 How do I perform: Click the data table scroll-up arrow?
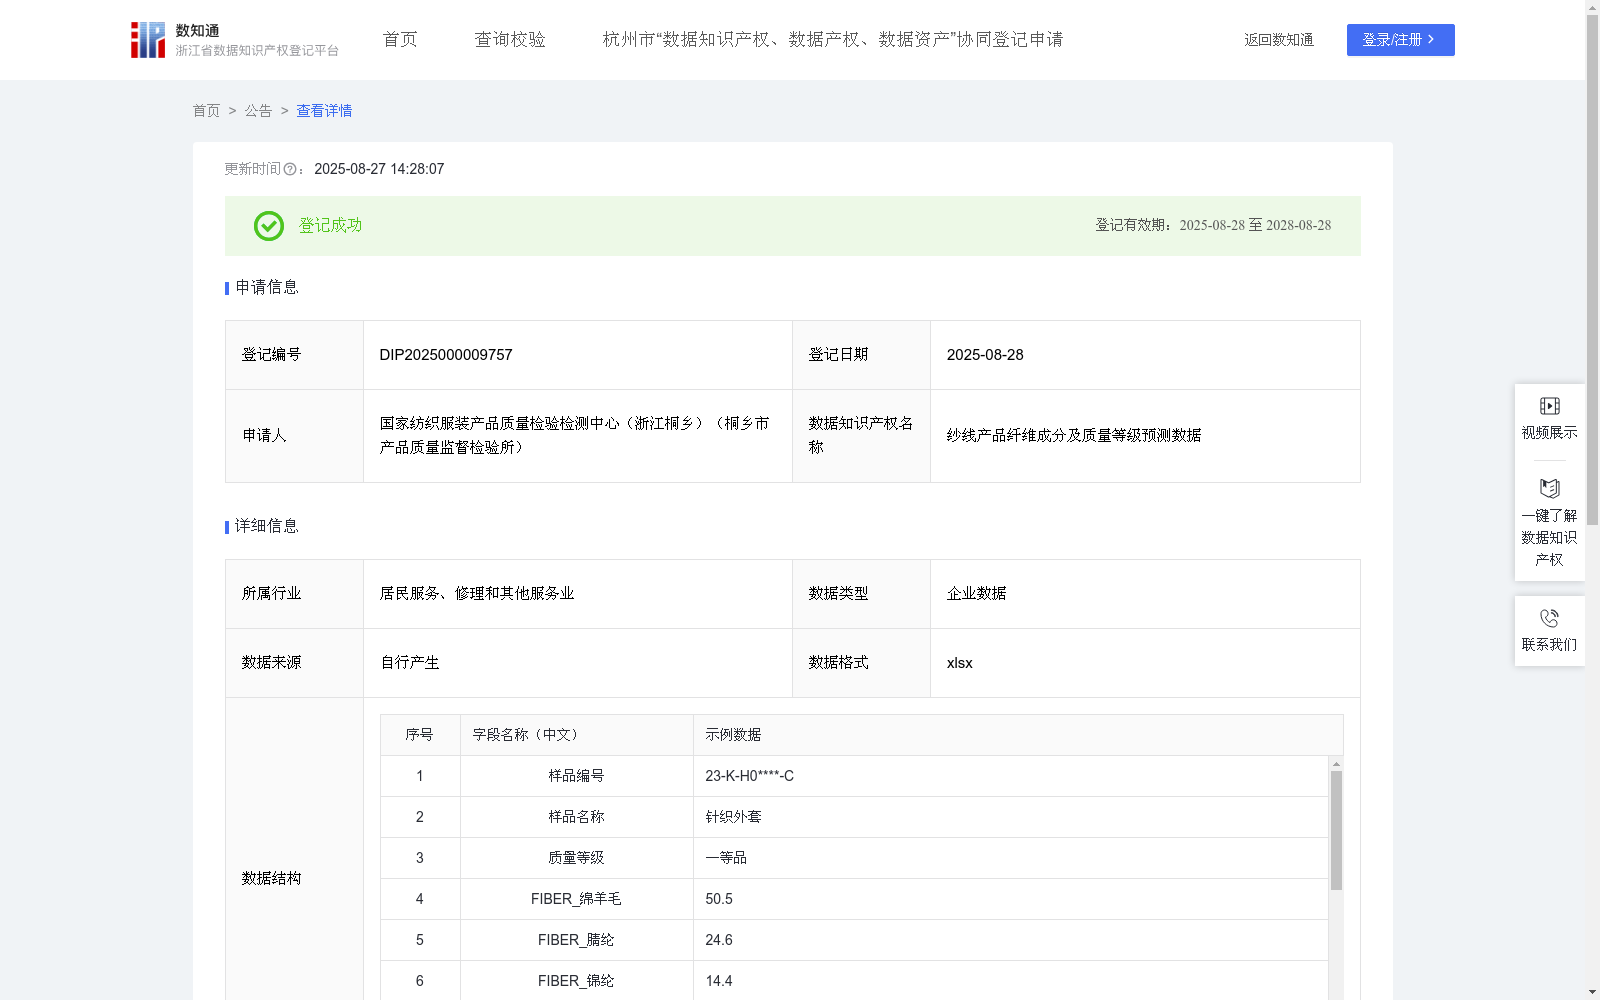(1336, 764)
